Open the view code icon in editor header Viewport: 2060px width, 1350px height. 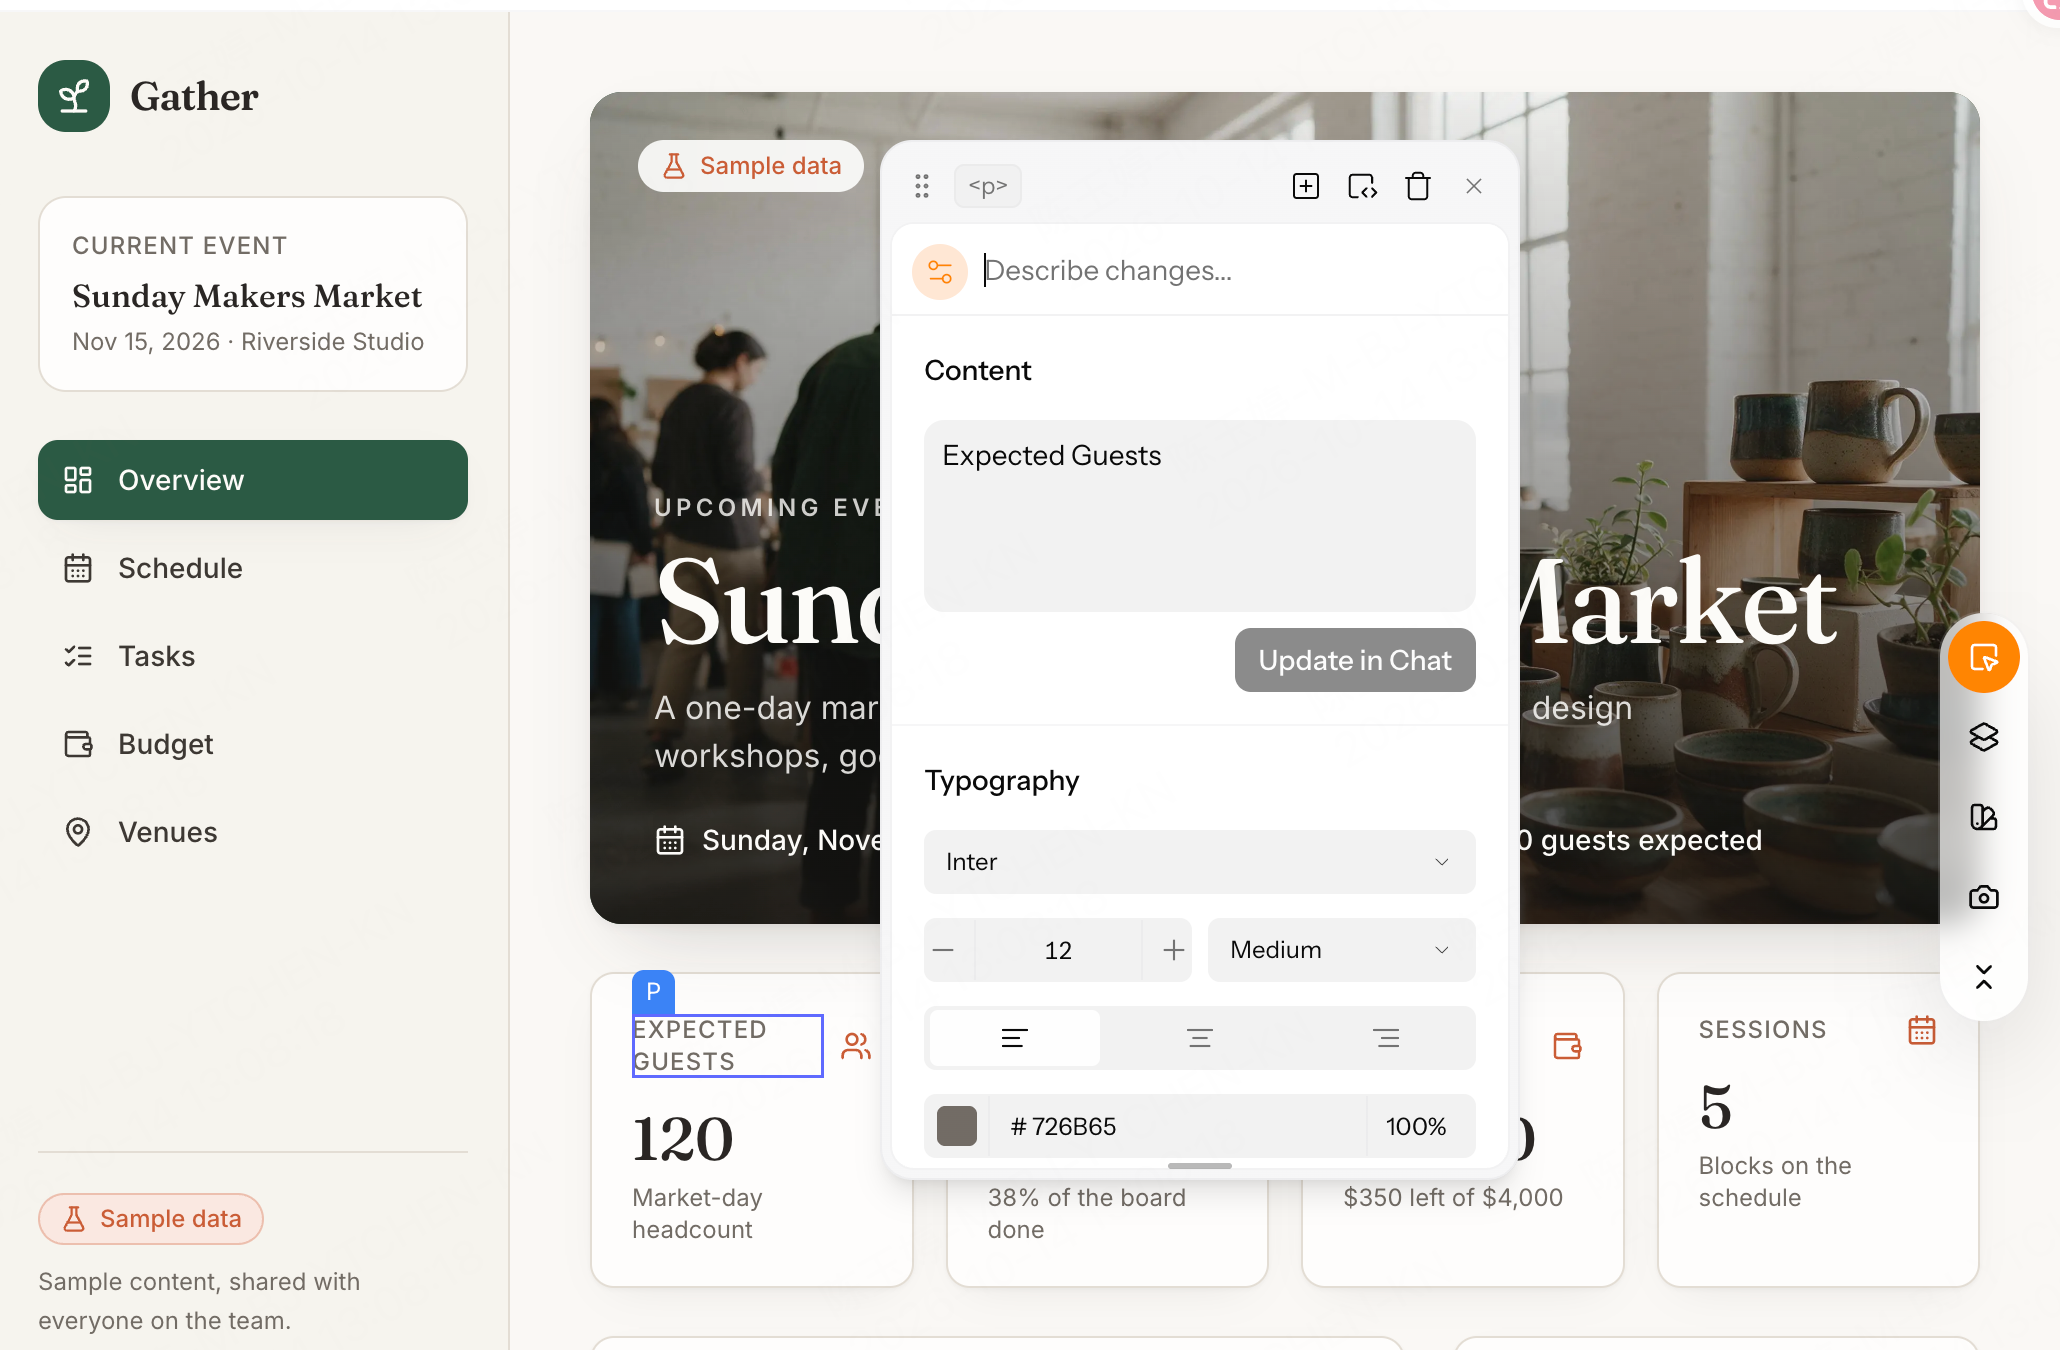[1362, 186]
